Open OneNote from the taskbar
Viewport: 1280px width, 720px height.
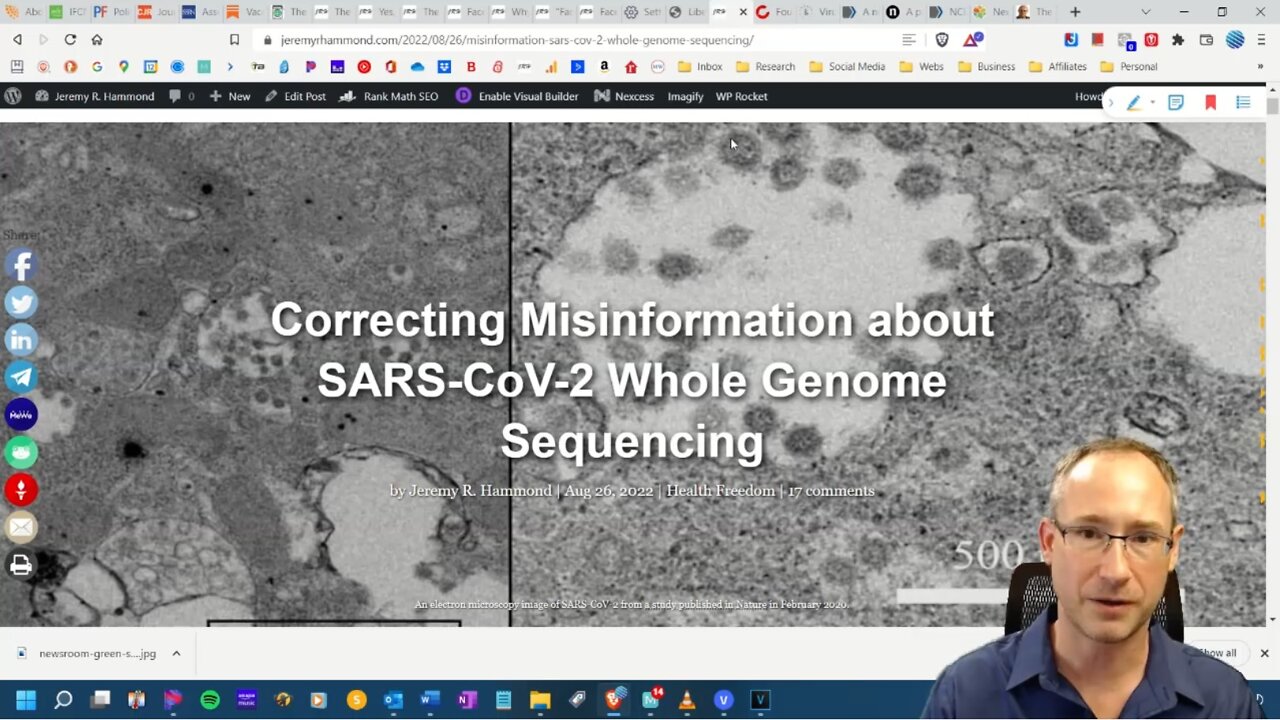click(x=467, y=700)
